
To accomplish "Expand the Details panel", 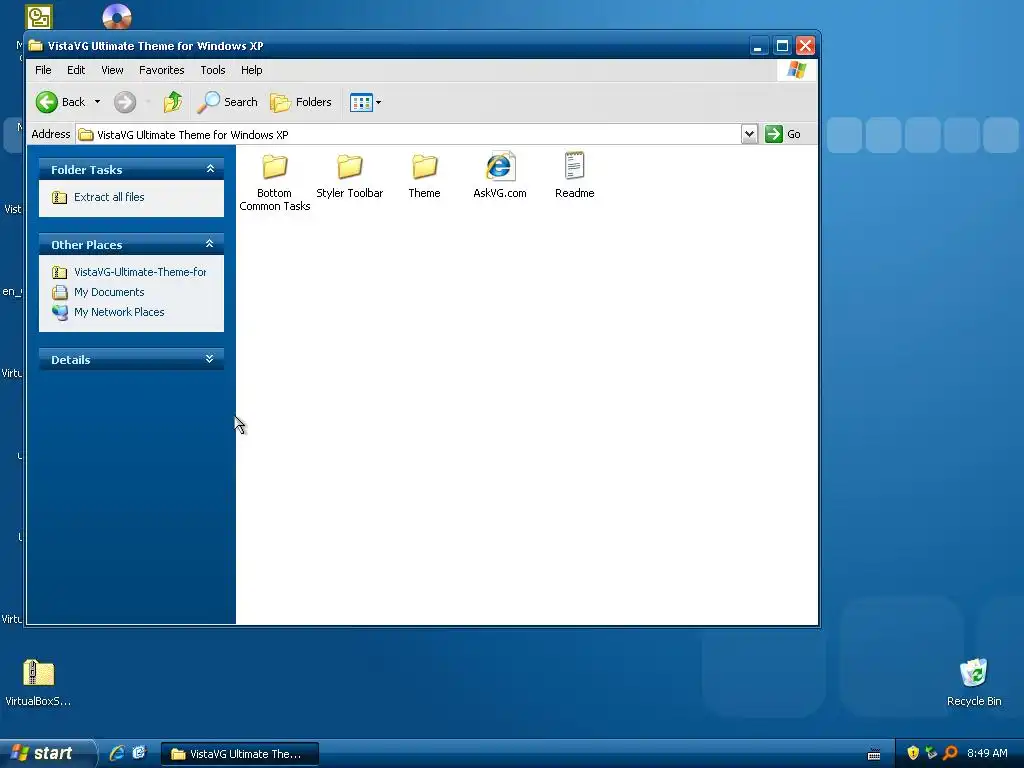I will point(210,359).
